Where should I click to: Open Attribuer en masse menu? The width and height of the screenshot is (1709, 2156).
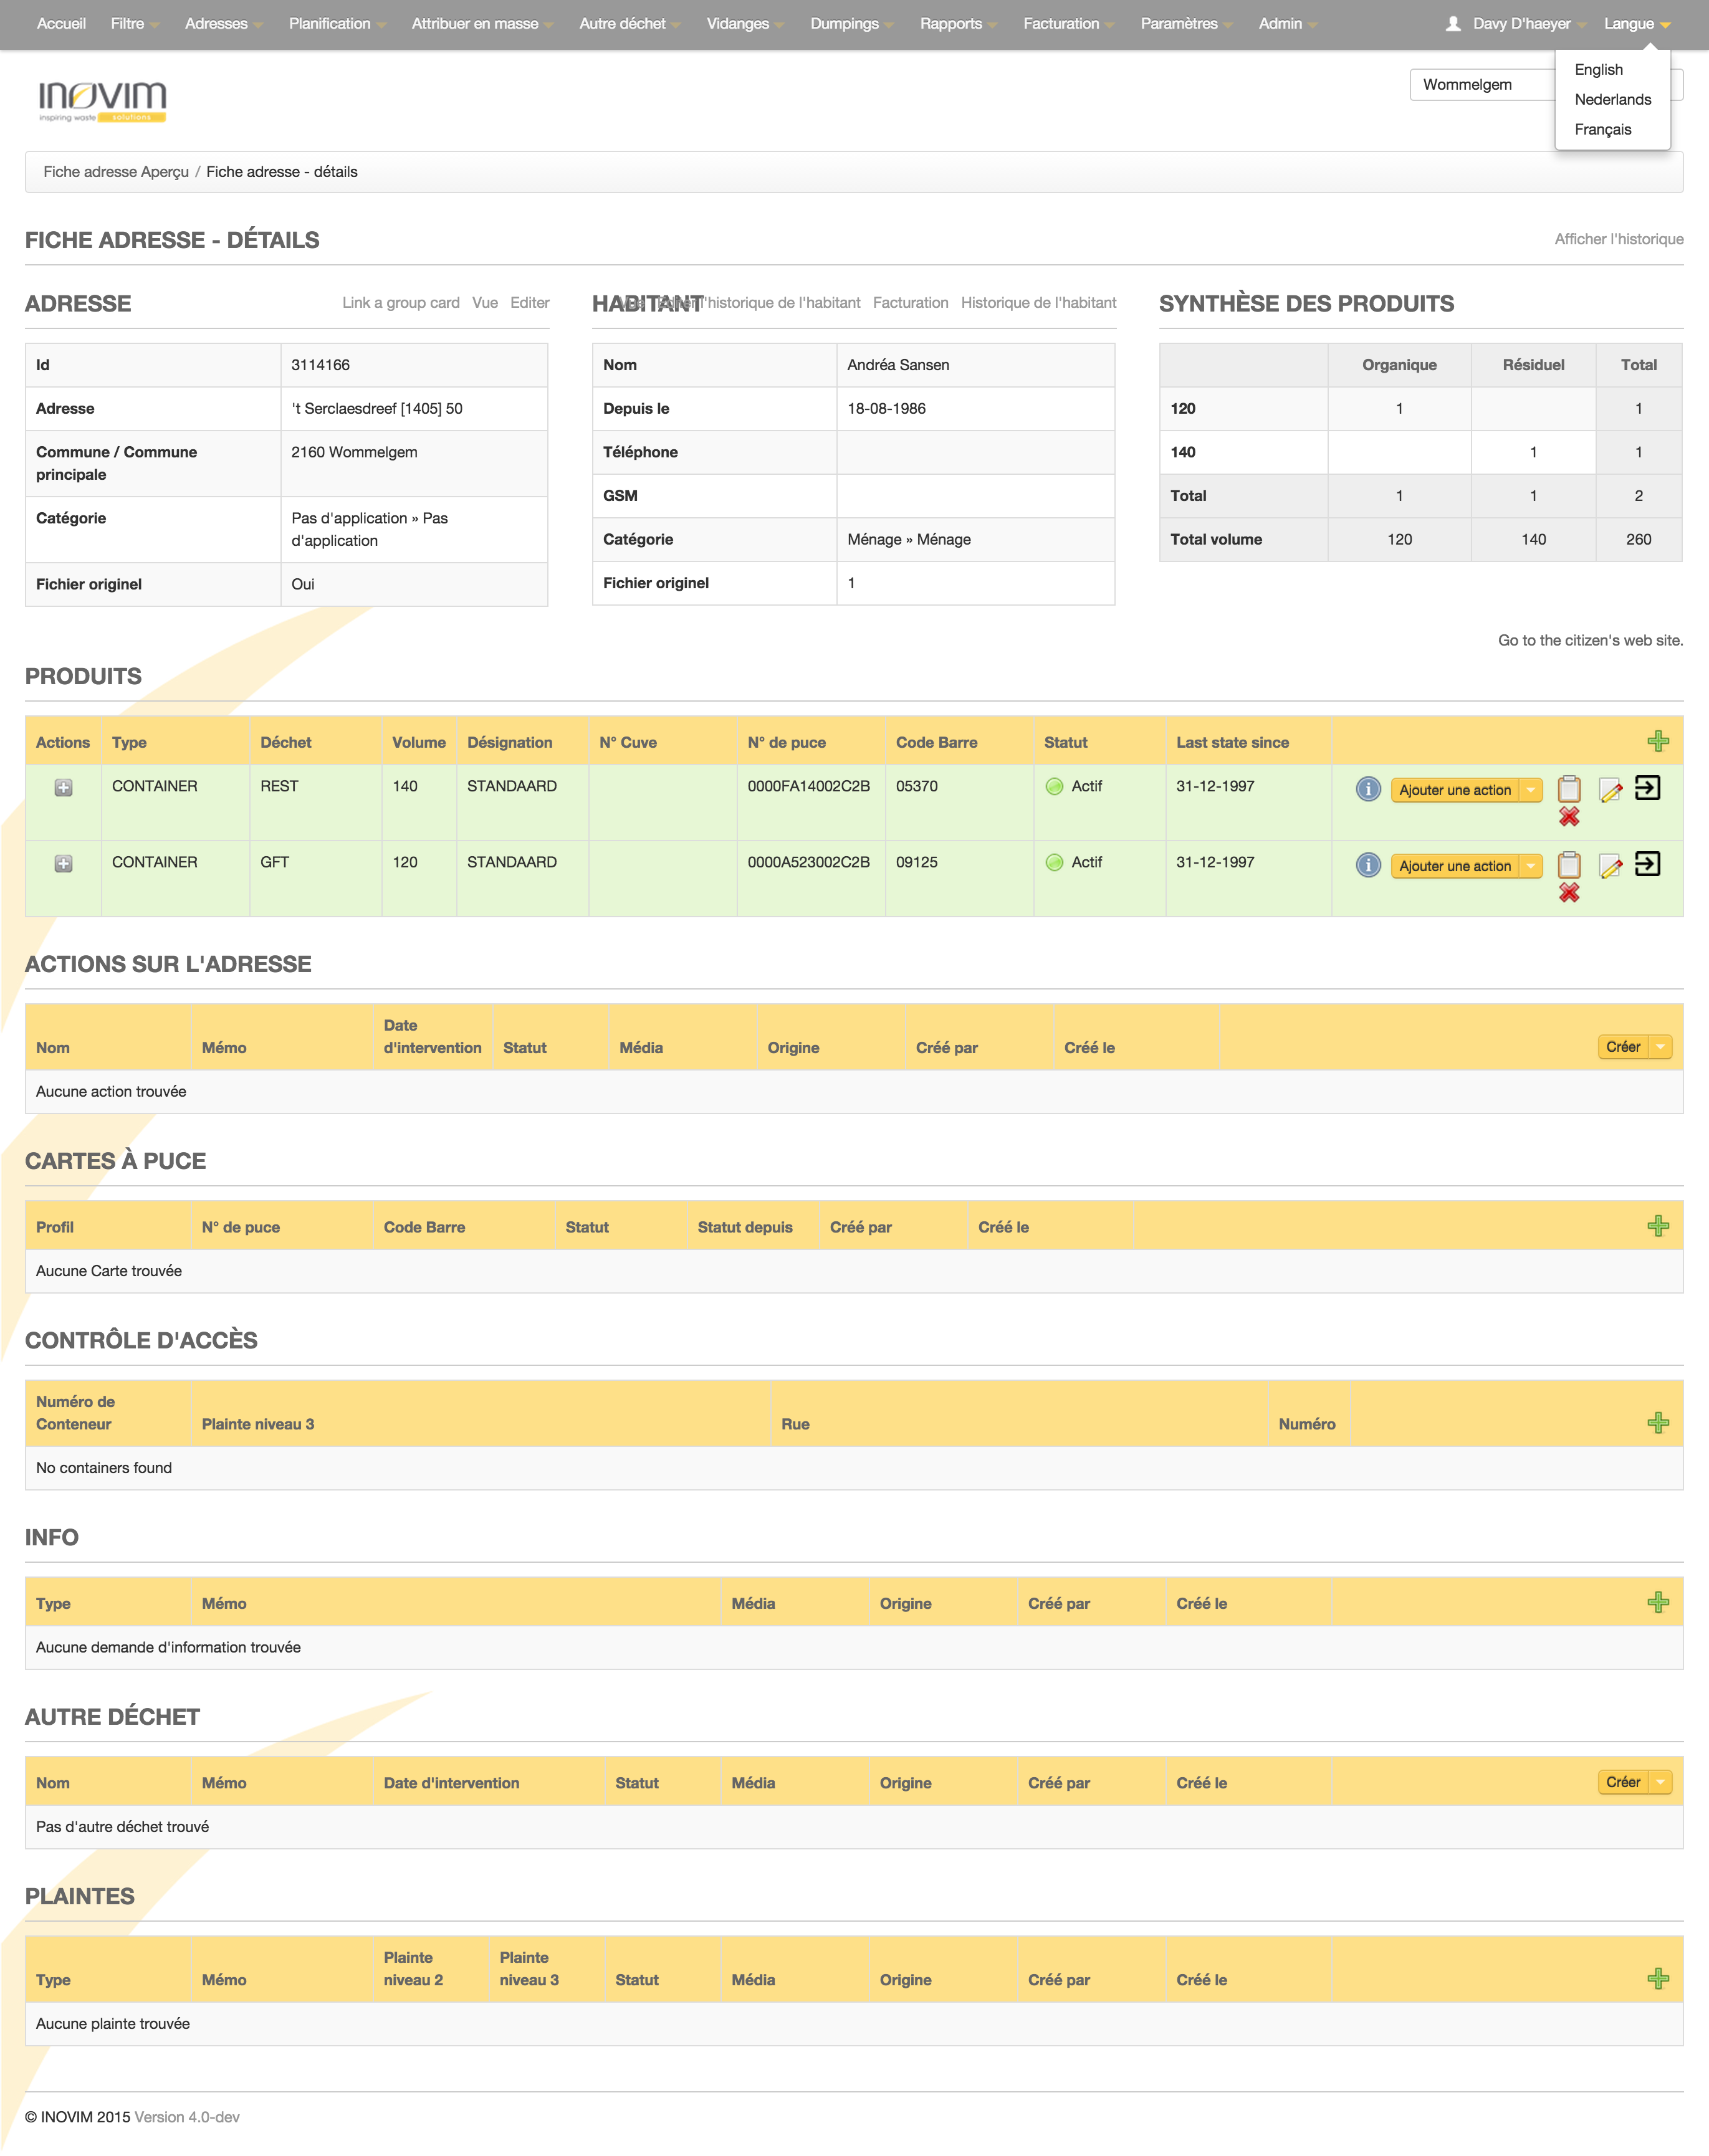[482, 24]
